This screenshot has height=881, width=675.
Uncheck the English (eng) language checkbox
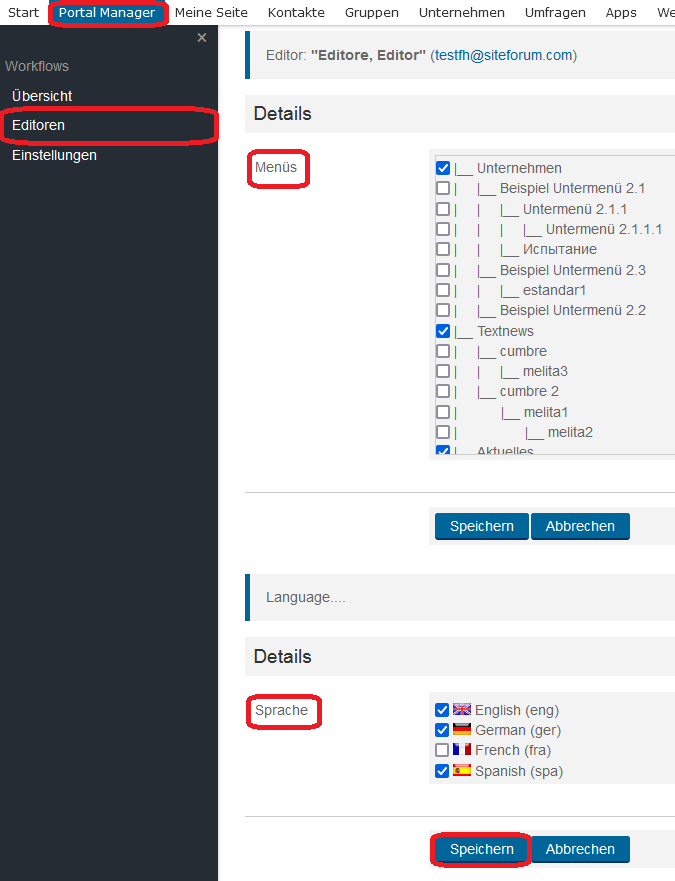442,710
